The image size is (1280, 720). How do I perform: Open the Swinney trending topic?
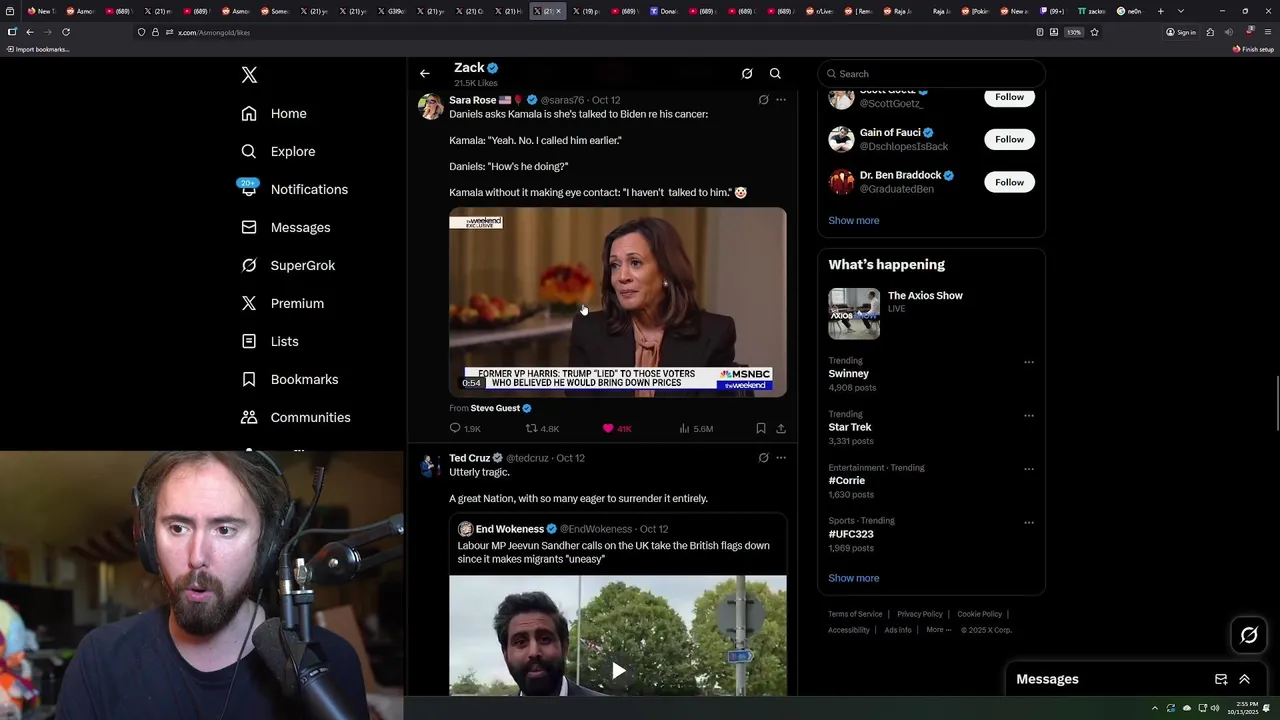pos(849,374)
